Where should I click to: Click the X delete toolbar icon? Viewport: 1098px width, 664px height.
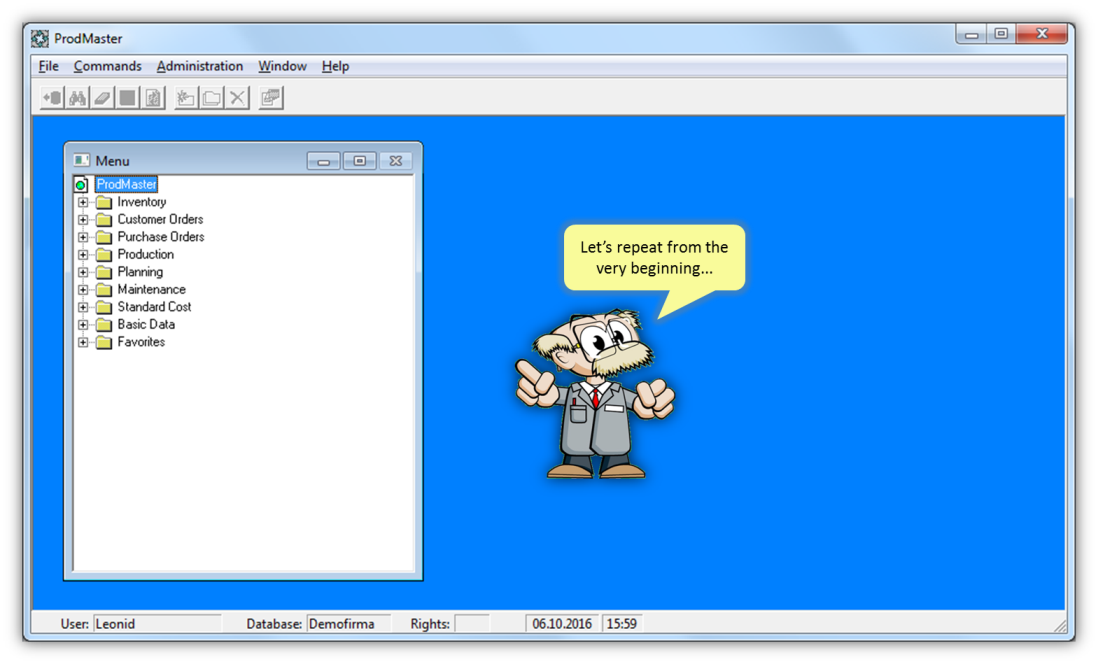237,98
